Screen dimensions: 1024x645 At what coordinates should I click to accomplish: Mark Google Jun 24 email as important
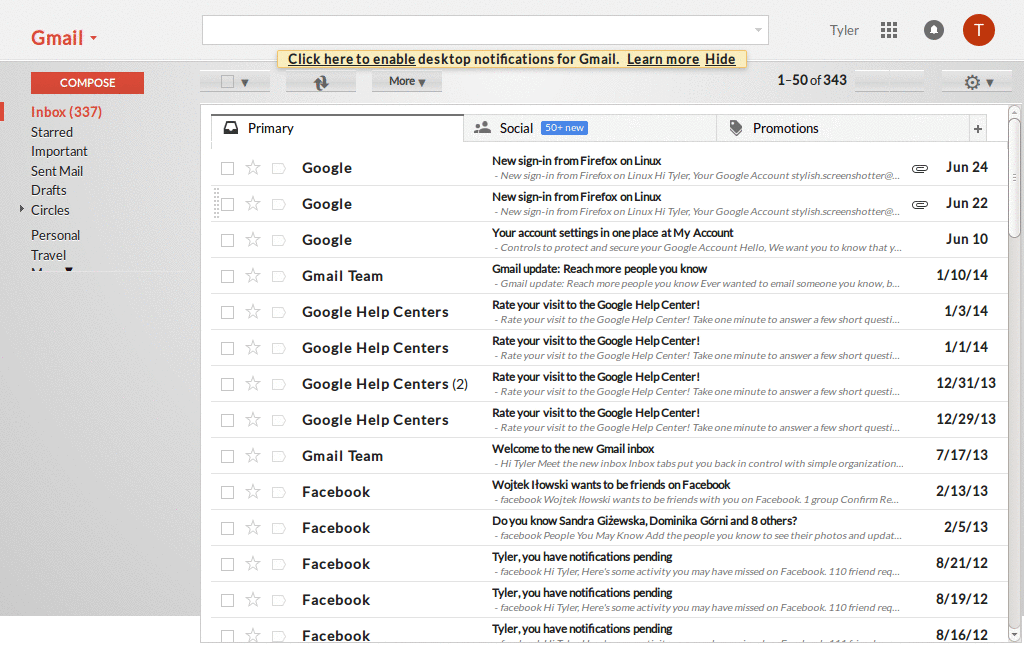(x=279, y=168)
